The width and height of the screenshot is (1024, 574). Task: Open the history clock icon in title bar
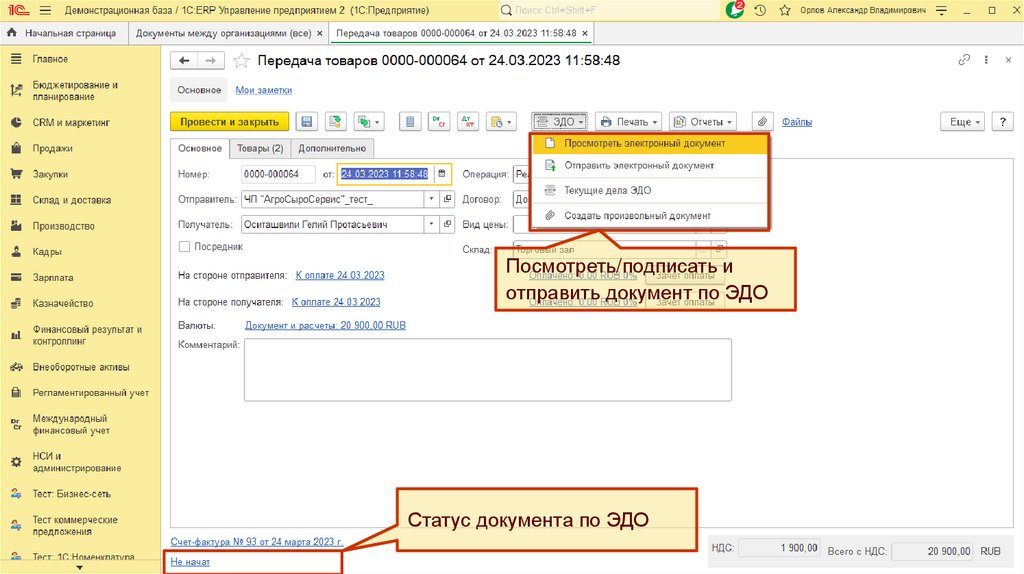760,10
